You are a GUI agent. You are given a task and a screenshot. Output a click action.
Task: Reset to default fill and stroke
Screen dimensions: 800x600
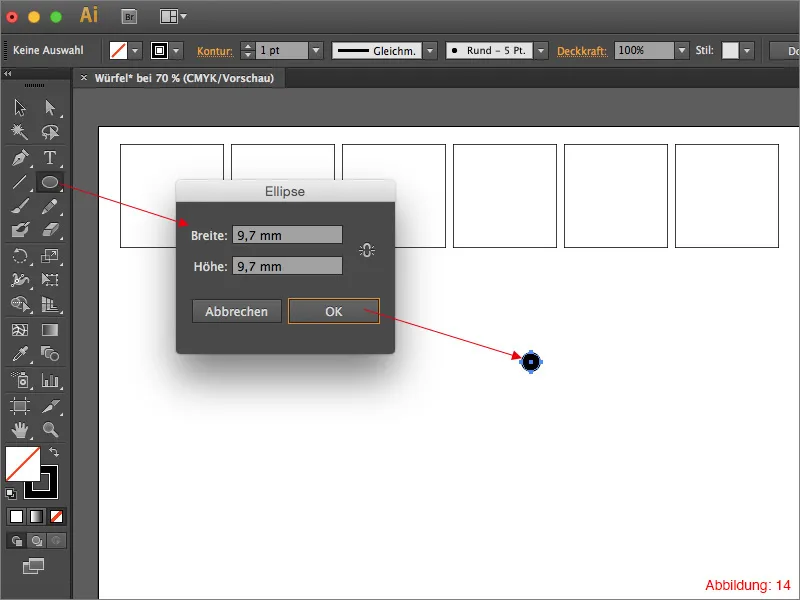click(11, 493)
